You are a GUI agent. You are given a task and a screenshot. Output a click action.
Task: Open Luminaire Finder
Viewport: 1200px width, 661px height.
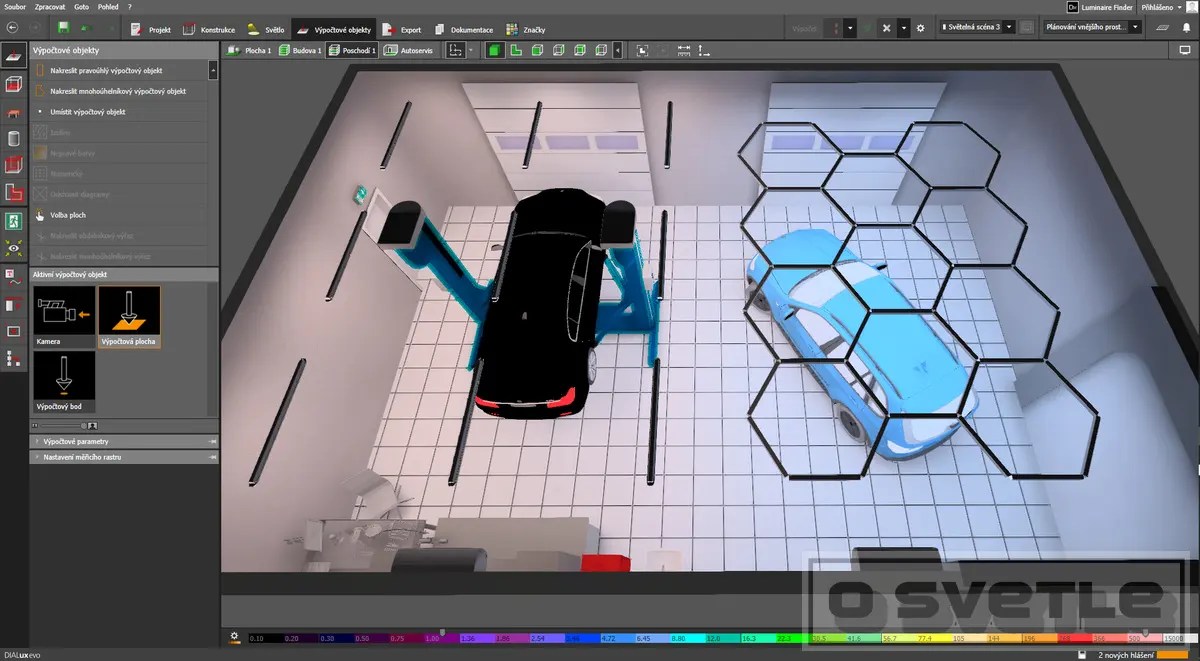pos(1101,6)
